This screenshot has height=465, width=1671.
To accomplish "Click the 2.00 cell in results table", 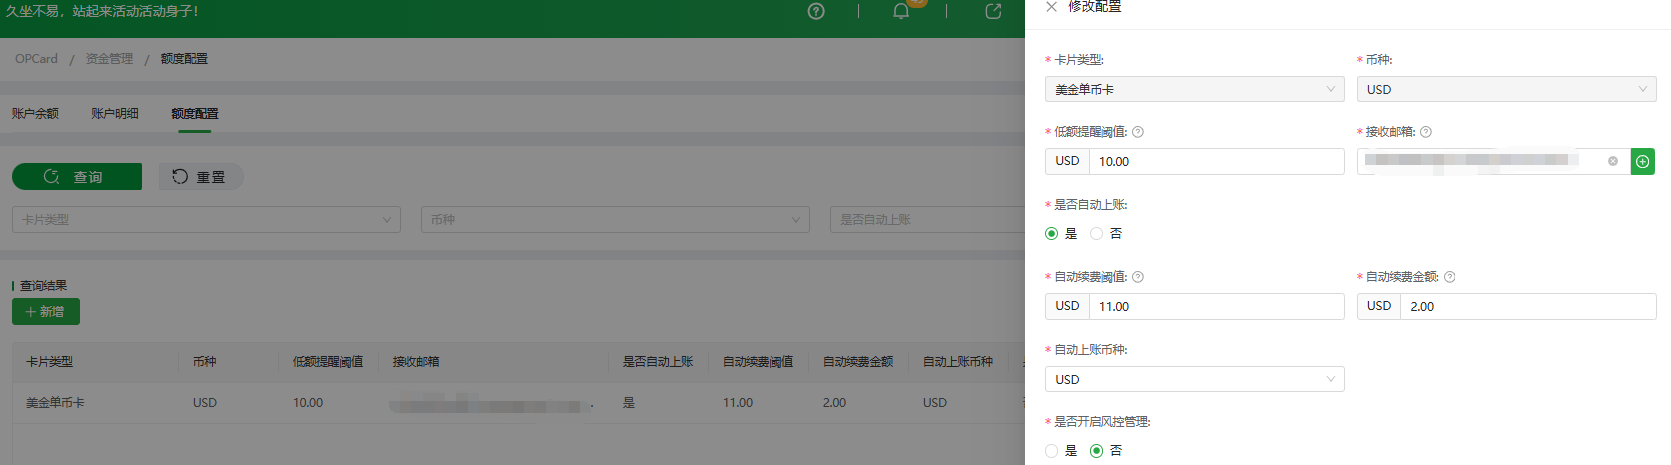I will (834, 403).
